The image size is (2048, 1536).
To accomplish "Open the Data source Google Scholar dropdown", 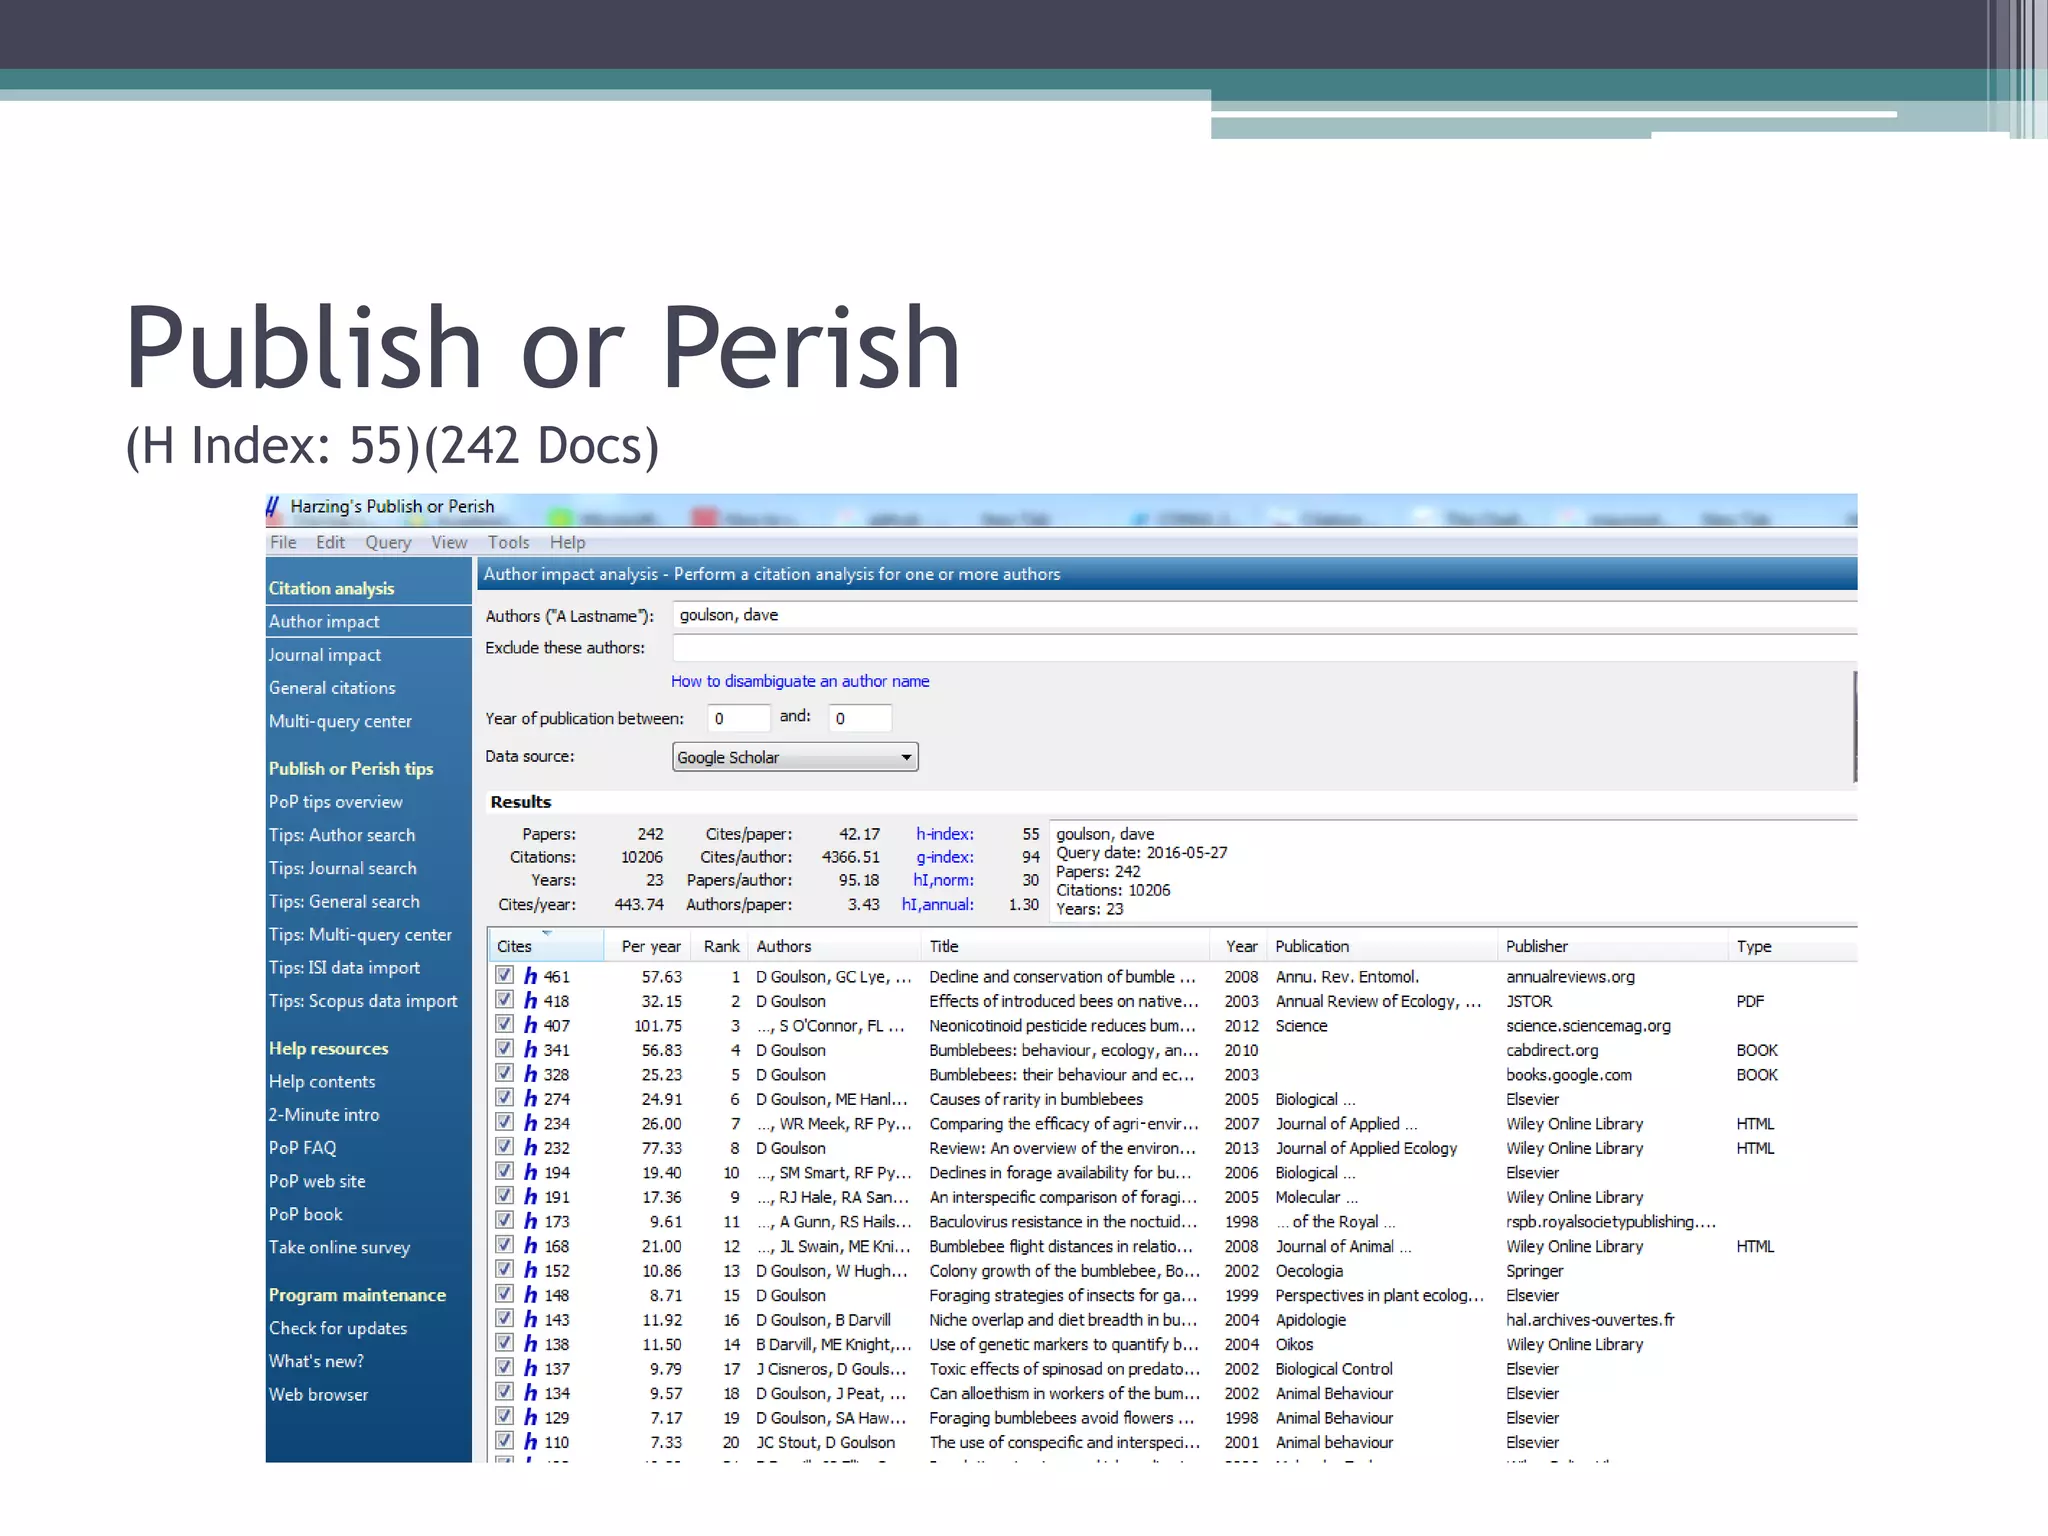I will coord(795,757).
